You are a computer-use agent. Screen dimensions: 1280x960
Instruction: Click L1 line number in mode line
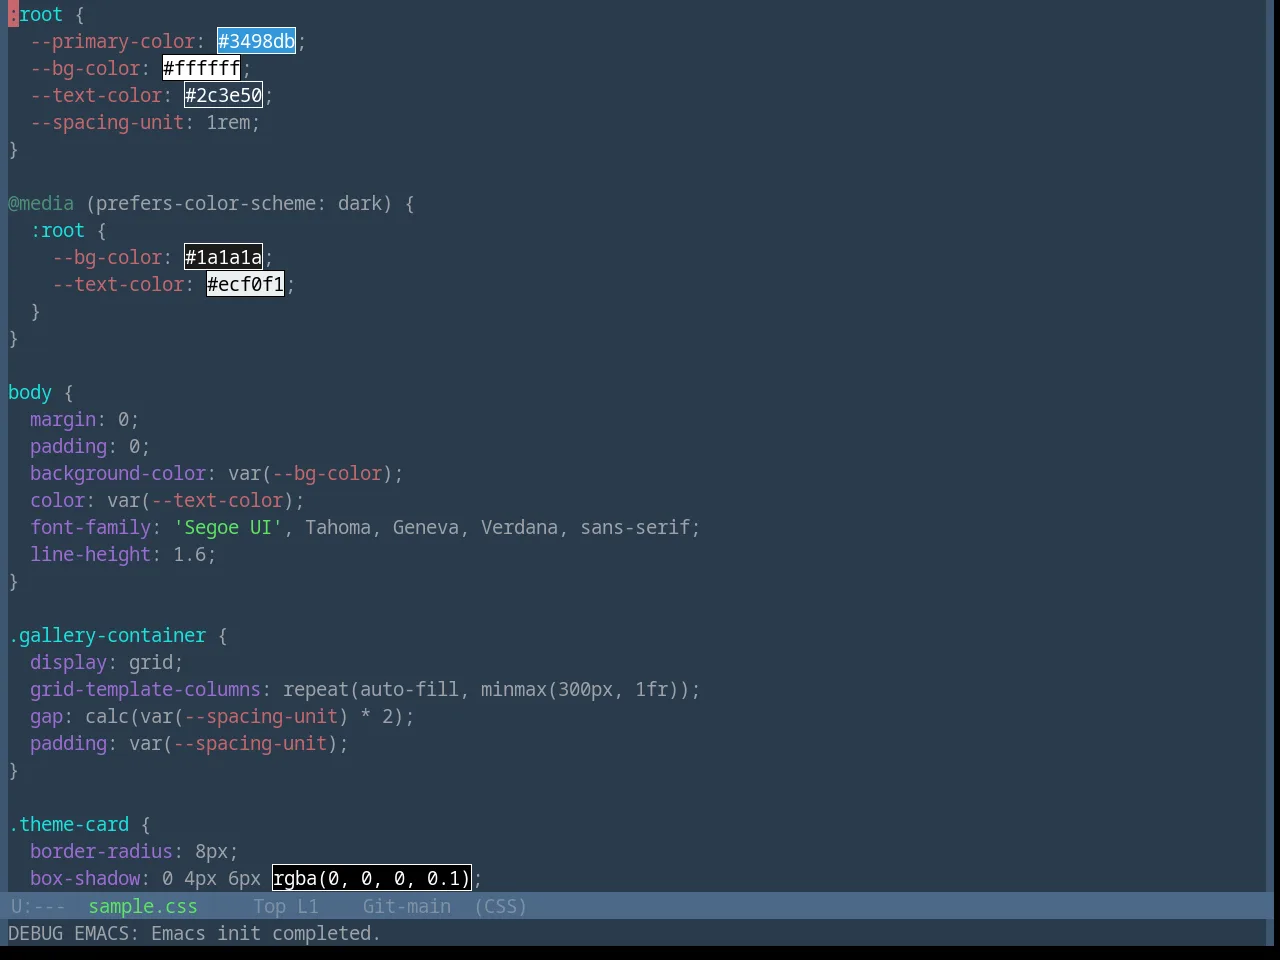point(308,906)
